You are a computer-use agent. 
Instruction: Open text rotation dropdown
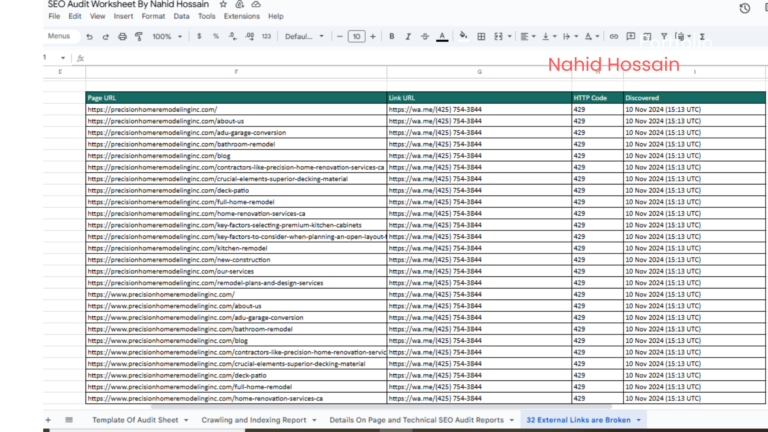(592, 37)
